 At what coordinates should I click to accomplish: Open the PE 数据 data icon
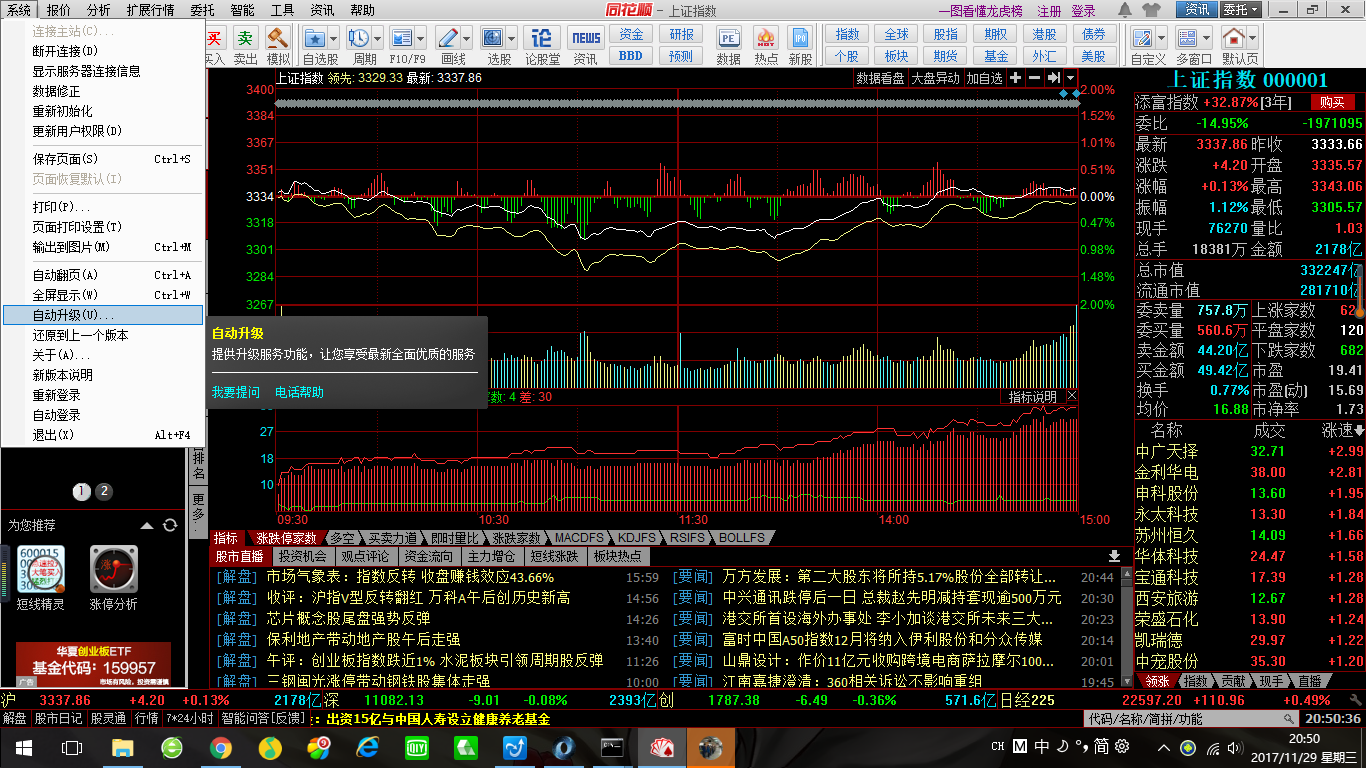point(729,39)
